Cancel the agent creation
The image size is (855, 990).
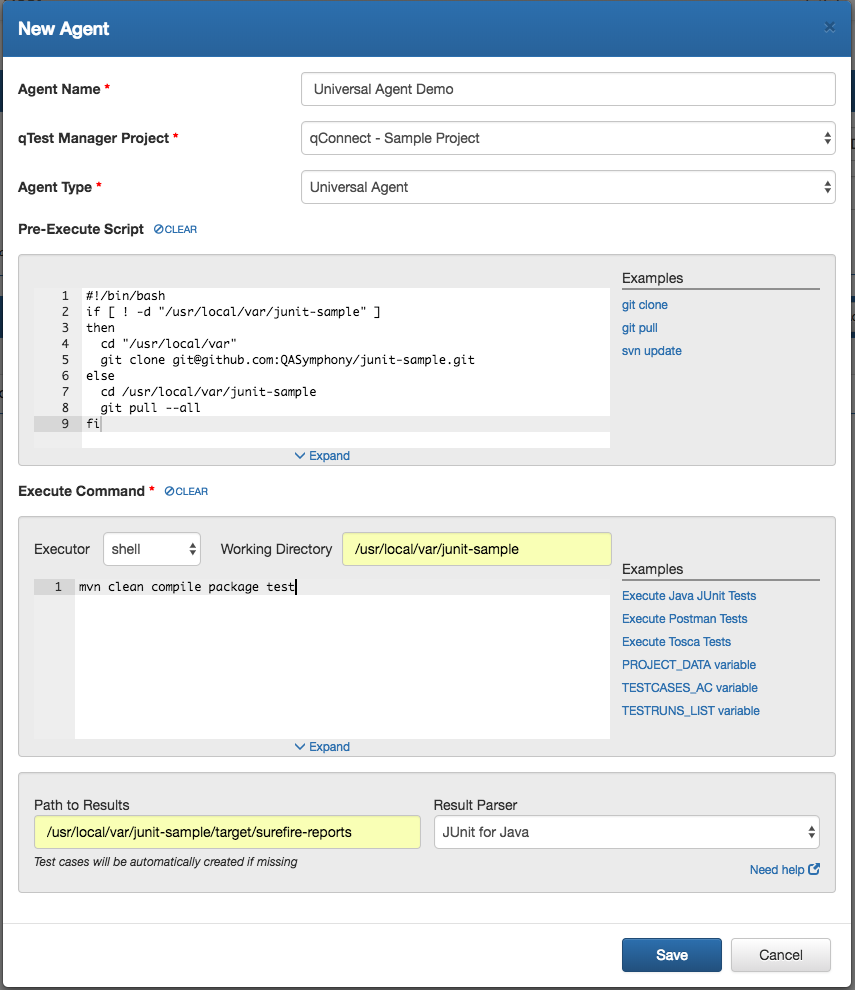pos(780,955)
